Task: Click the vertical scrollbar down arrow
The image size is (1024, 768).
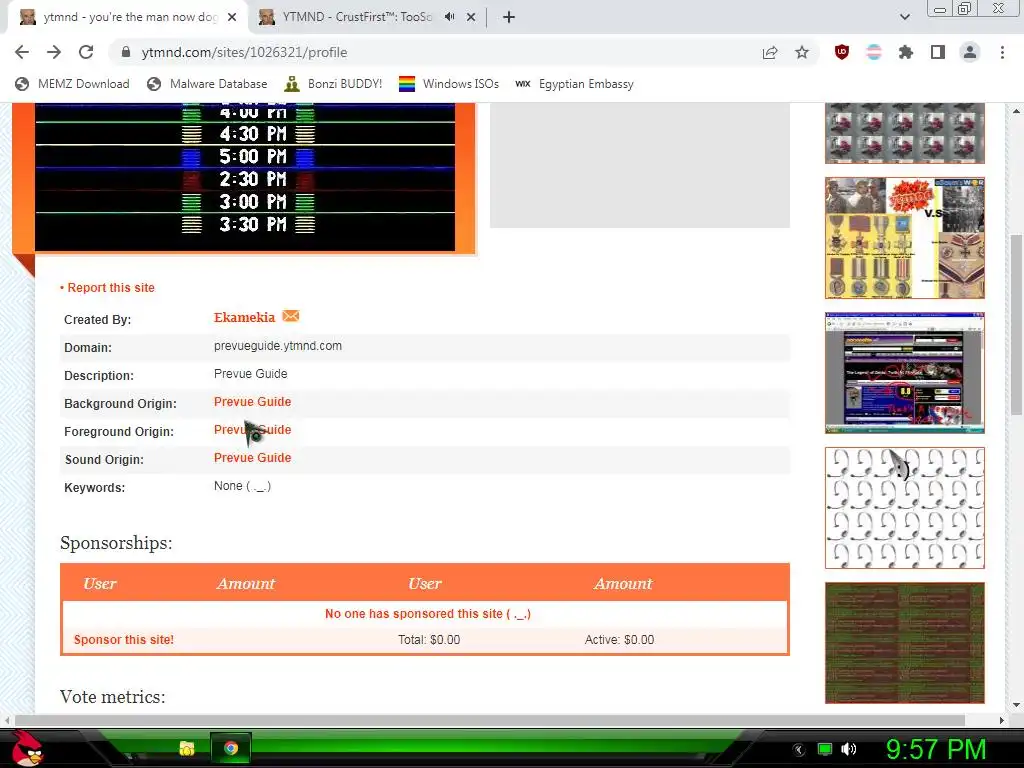Action: [x=1016, y=705]
